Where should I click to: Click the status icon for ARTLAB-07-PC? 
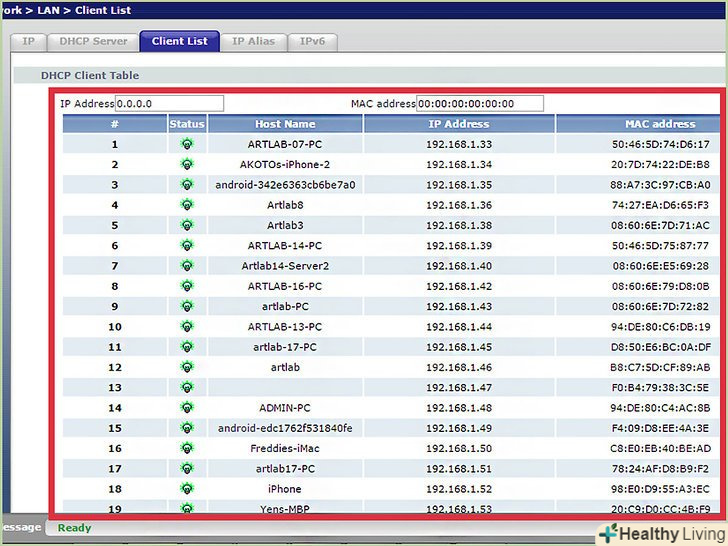[186, 144]
